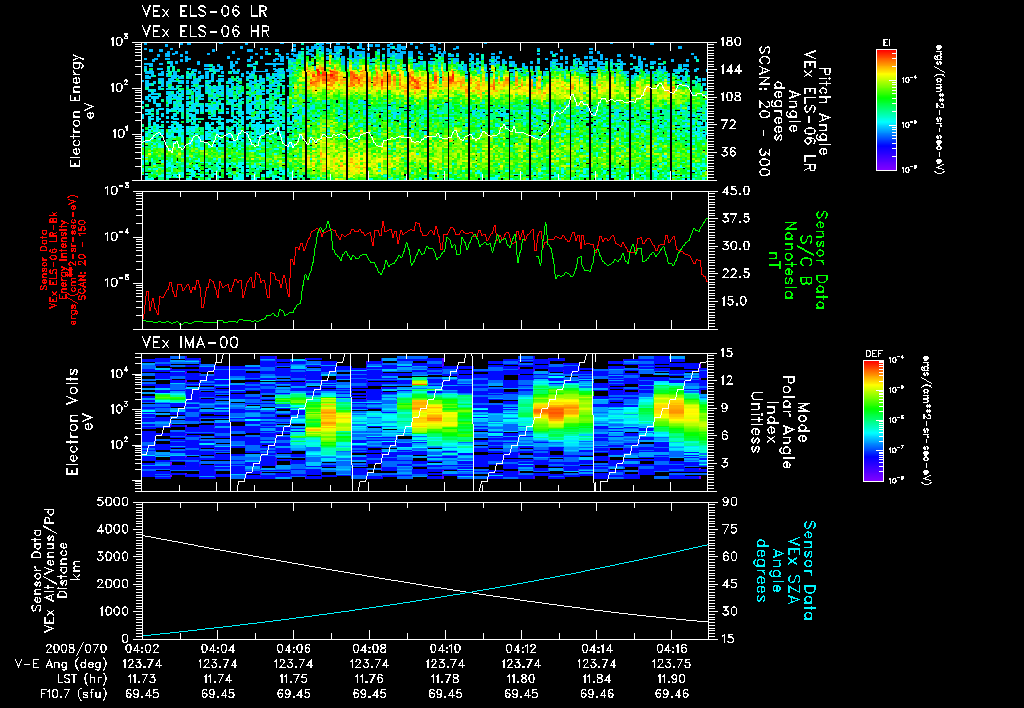Click the 4000 km altitude tick
This screenshot has height=708, width=1024.
(112, 529)
